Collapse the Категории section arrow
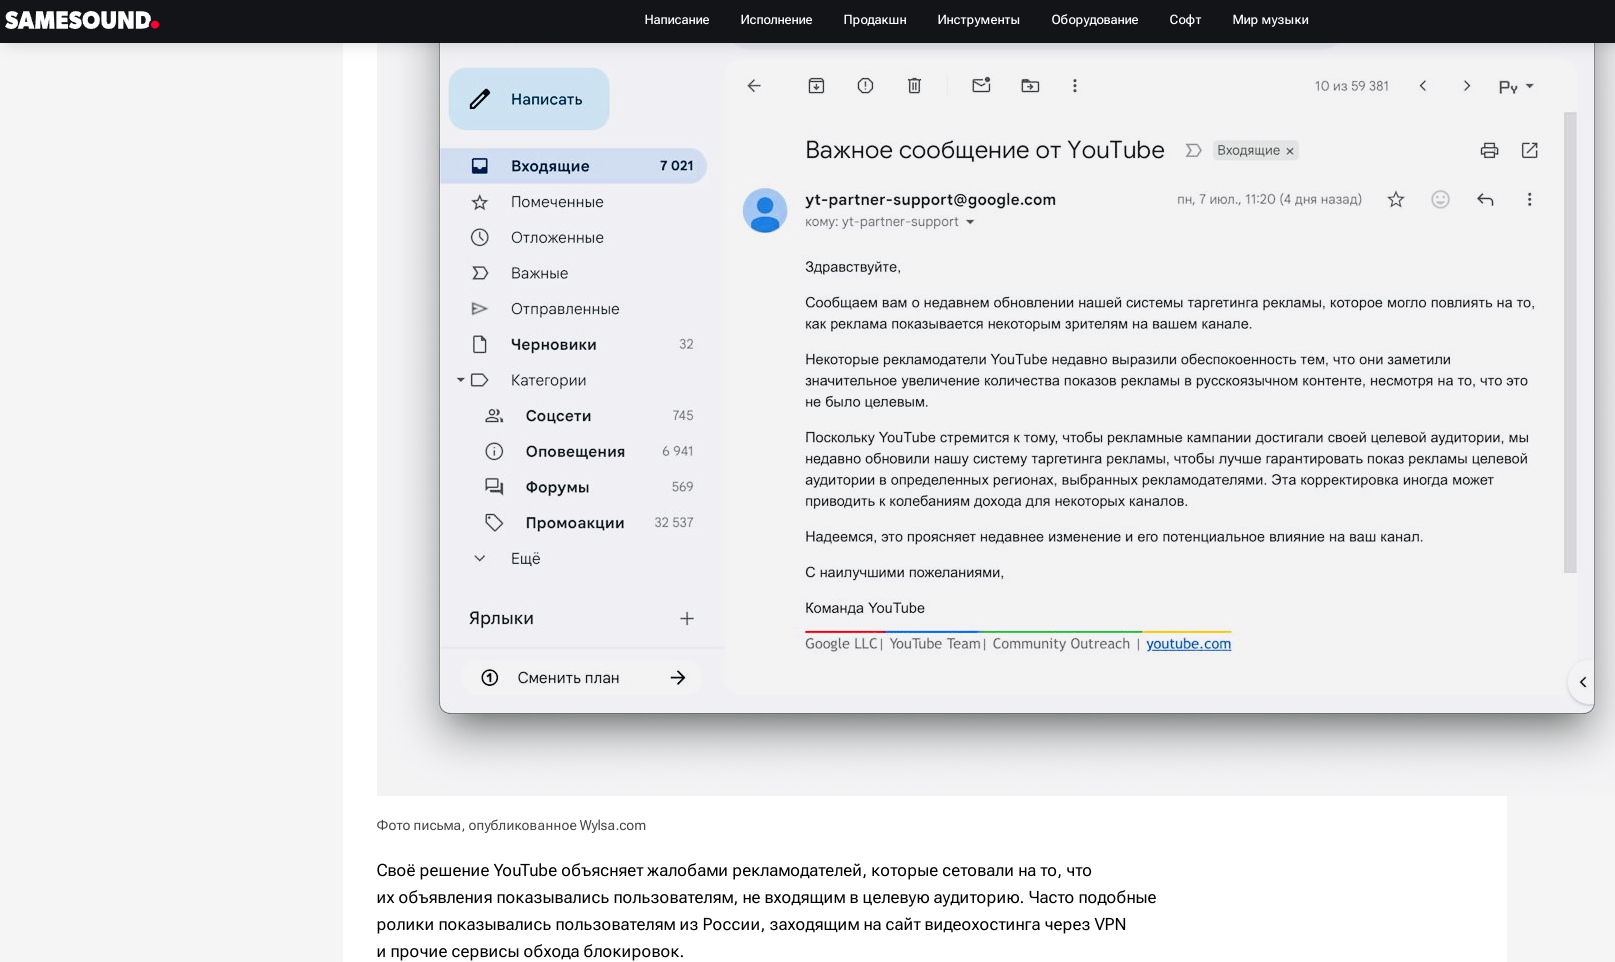 [x=461, y=380]
